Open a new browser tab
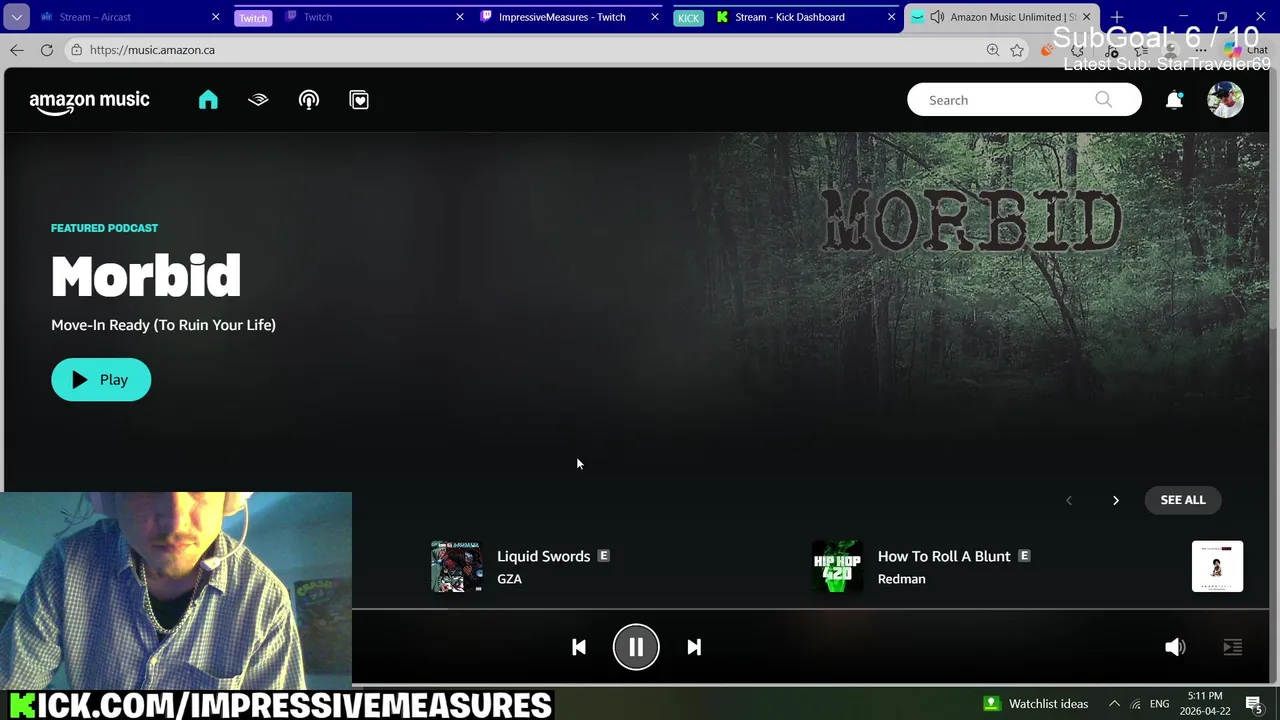The image size is (1280, 720). point(1117,17)
